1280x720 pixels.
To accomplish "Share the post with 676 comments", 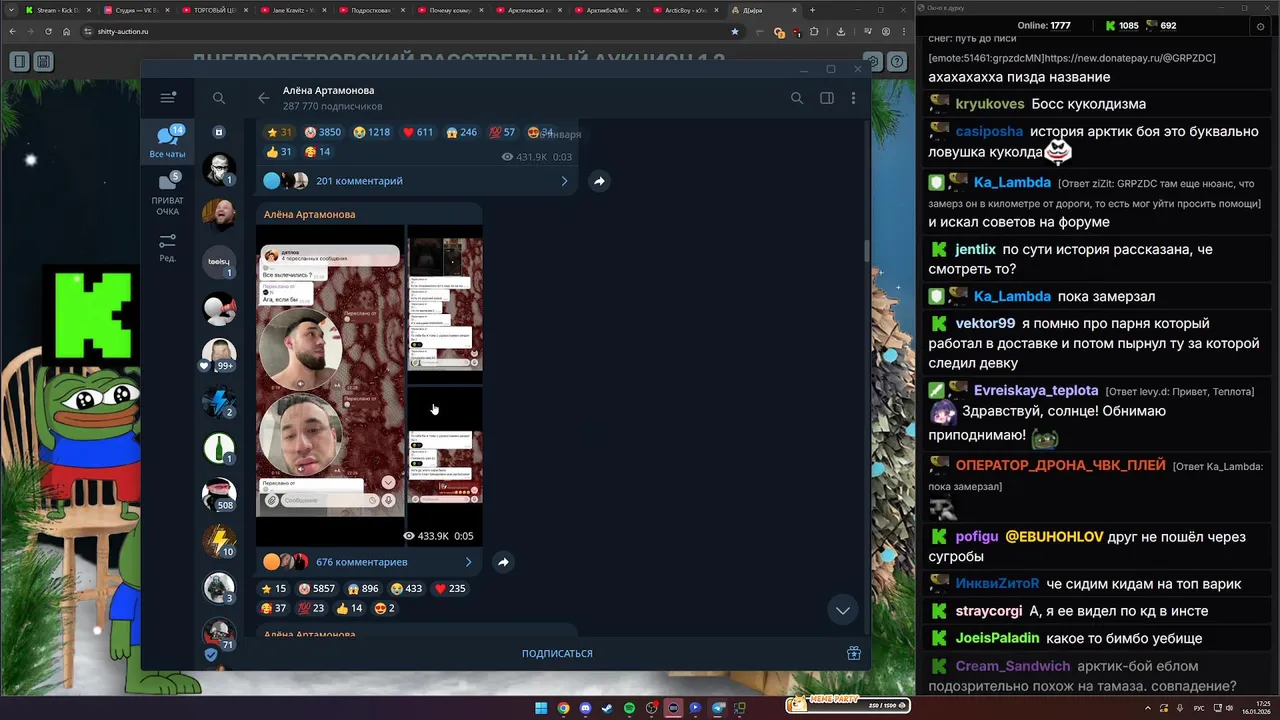I will (503, 562).
